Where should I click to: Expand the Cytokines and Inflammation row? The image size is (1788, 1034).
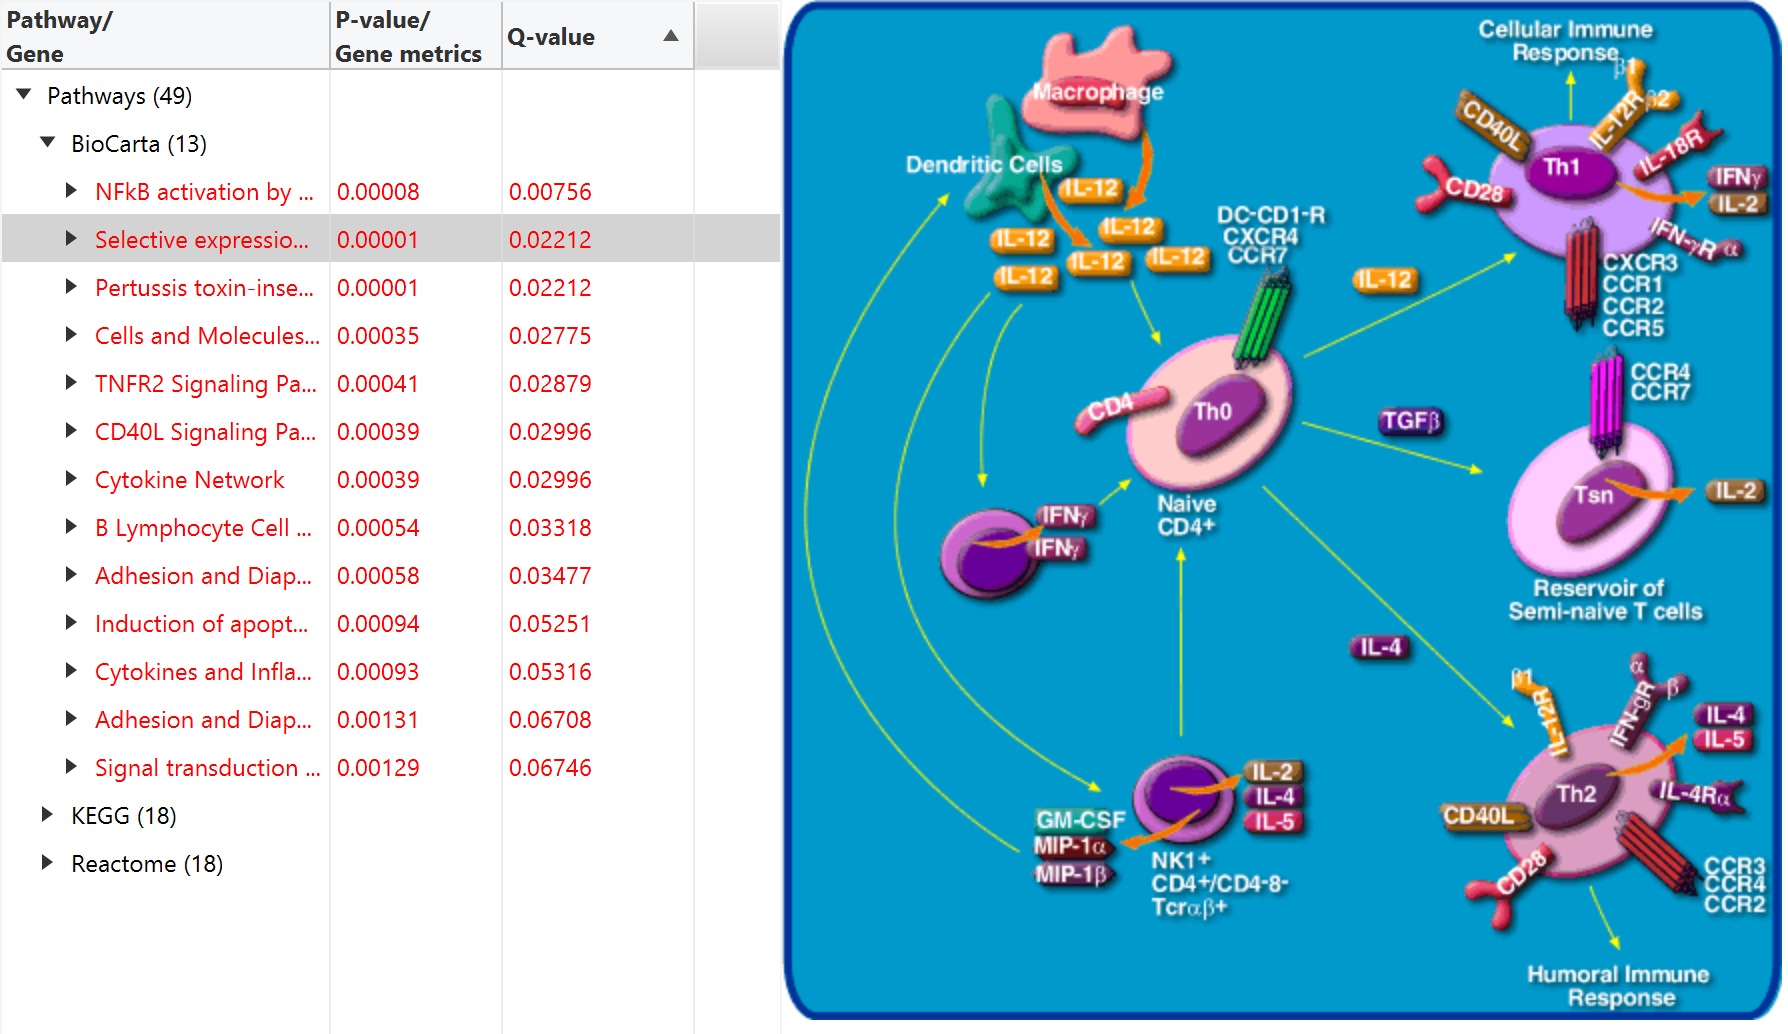point(71,670)
